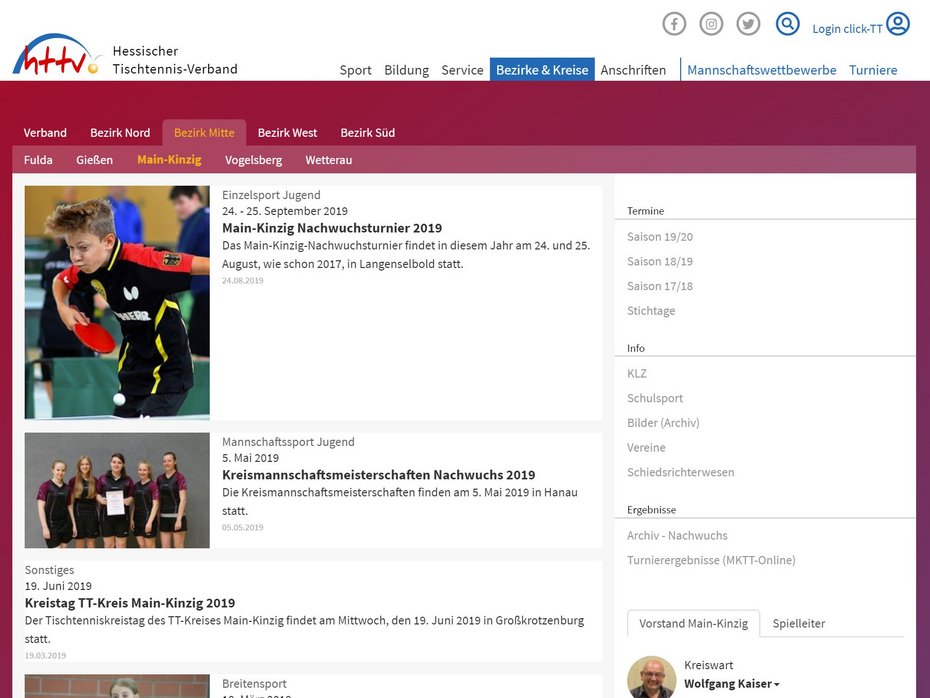
Task: Switch to the Spielleiter tab
Action: 798,623
